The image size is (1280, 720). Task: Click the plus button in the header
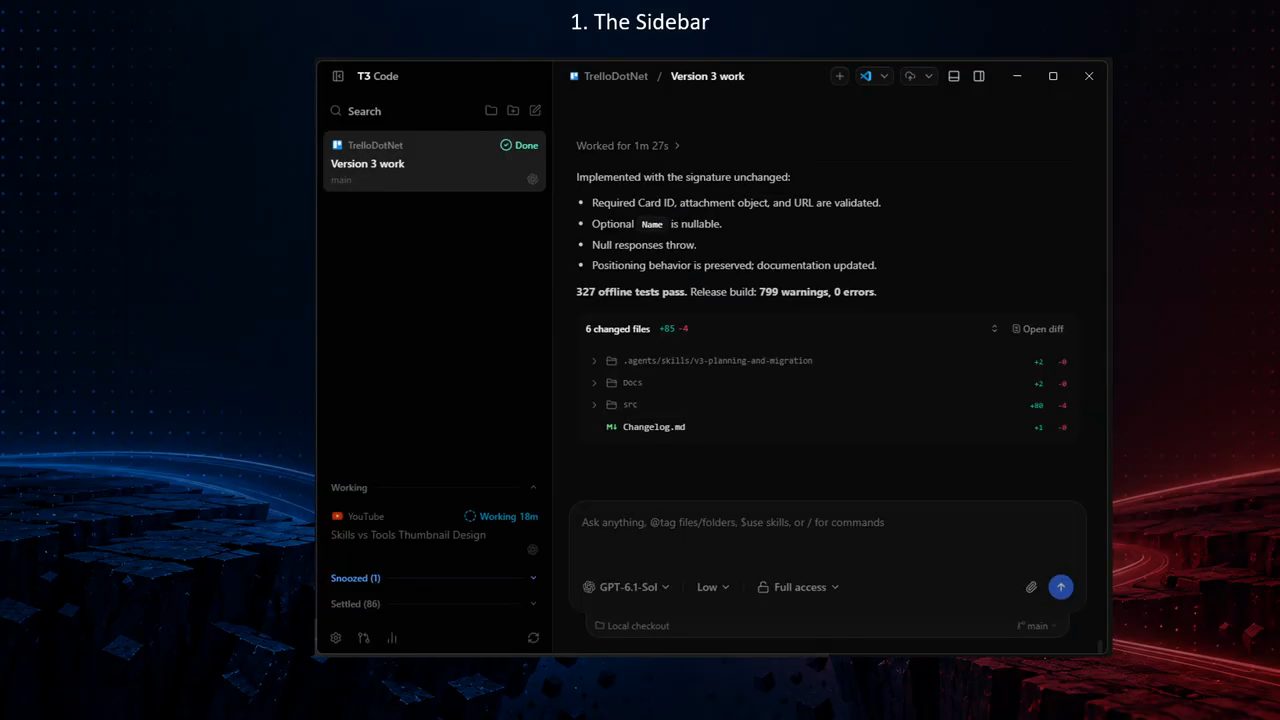840,76
